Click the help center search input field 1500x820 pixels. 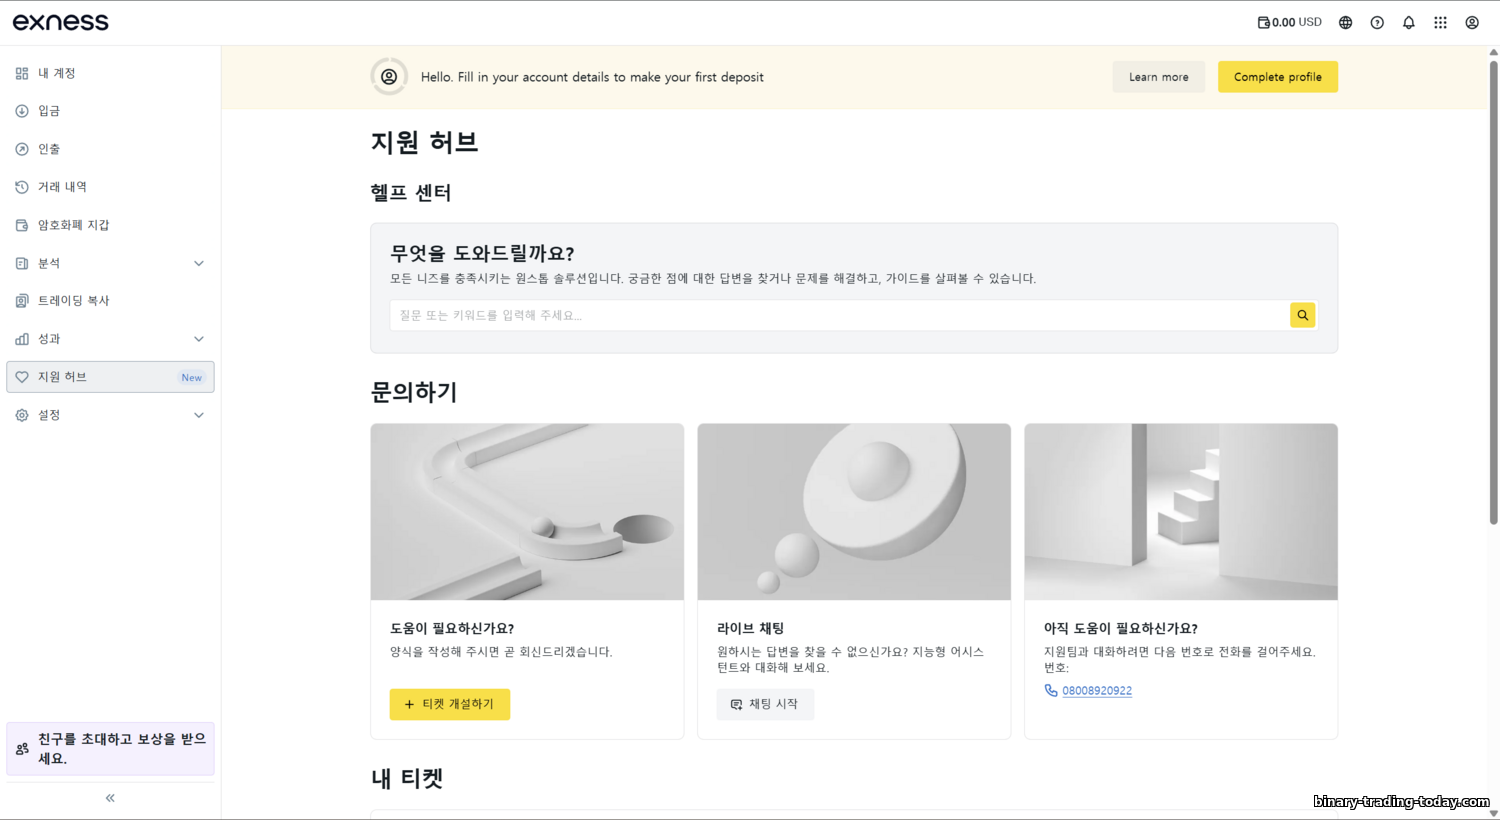tap(840, 315)
